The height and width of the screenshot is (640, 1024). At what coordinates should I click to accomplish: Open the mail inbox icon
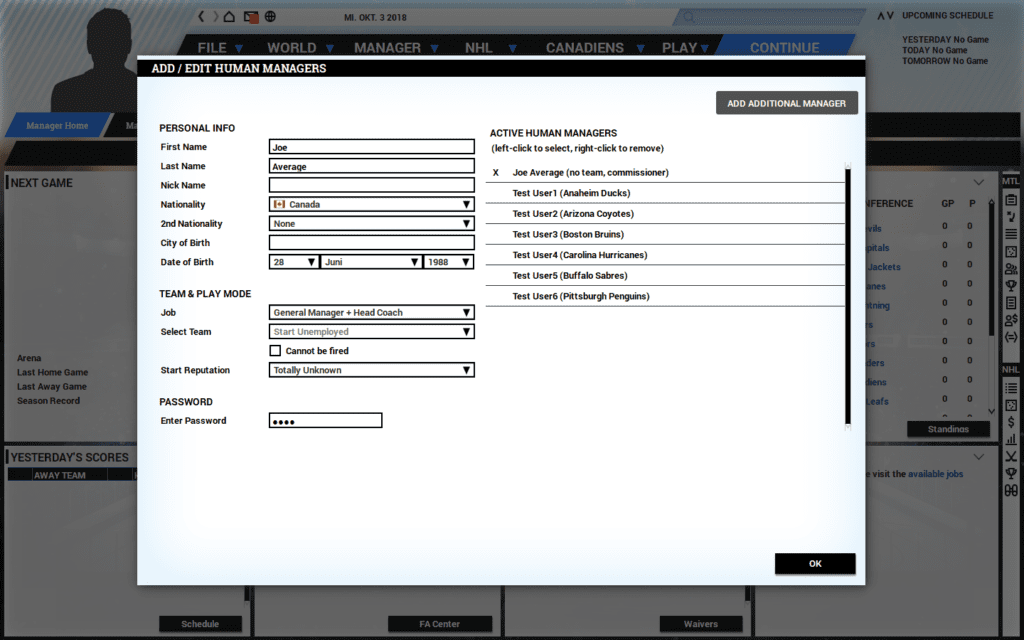pyautogui.click(x=251, y=17)
